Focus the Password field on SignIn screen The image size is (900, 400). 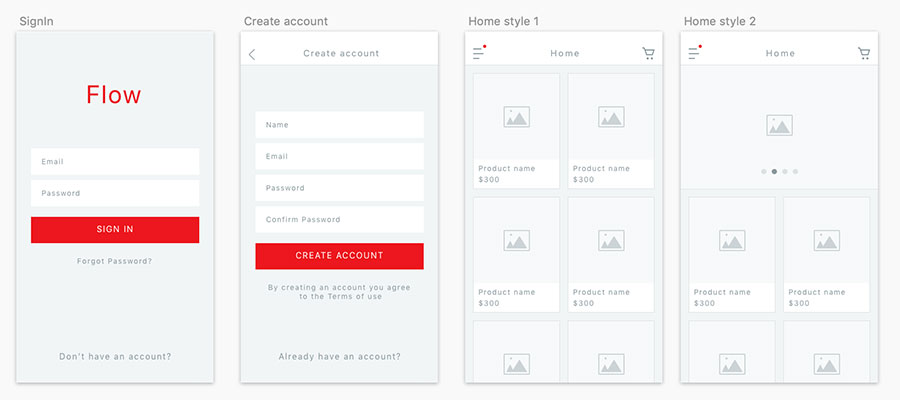[x=115, y=193]
